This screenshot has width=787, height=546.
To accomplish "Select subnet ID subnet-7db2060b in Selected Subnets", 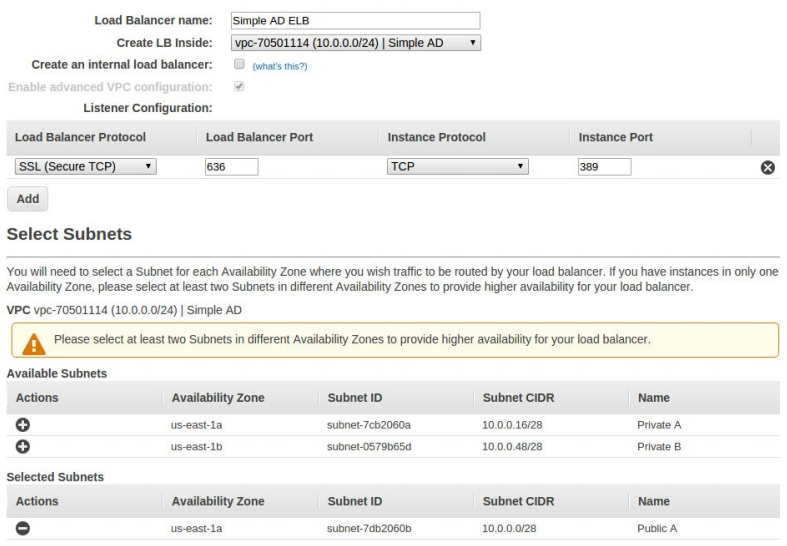I will tap(369, 529).
